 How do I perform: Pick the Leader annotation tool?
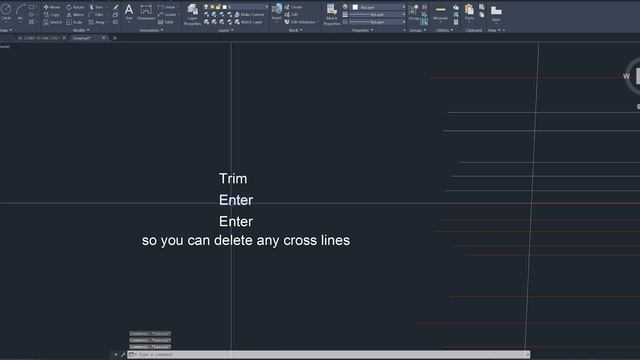[167, 15]
